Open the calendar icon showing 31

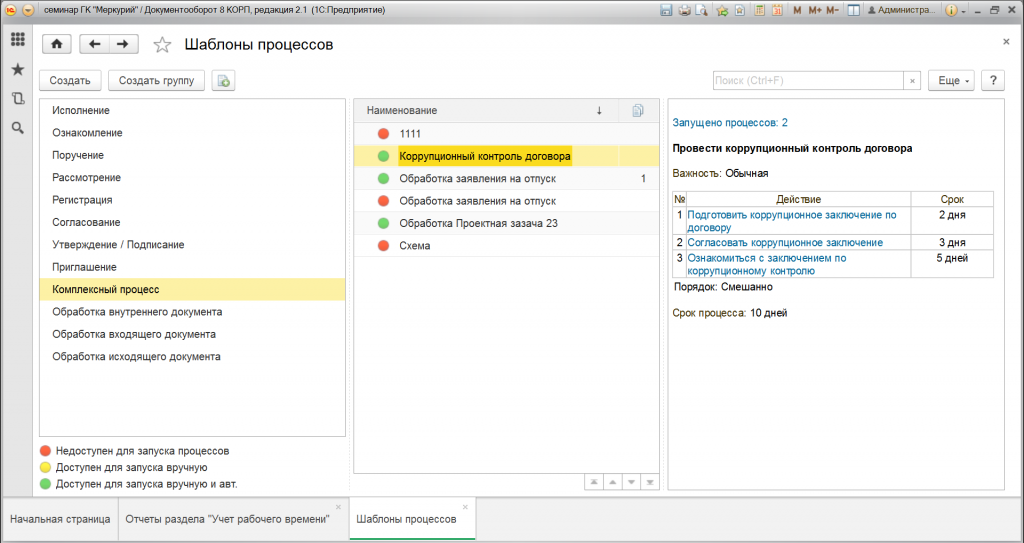coord(777,10)
